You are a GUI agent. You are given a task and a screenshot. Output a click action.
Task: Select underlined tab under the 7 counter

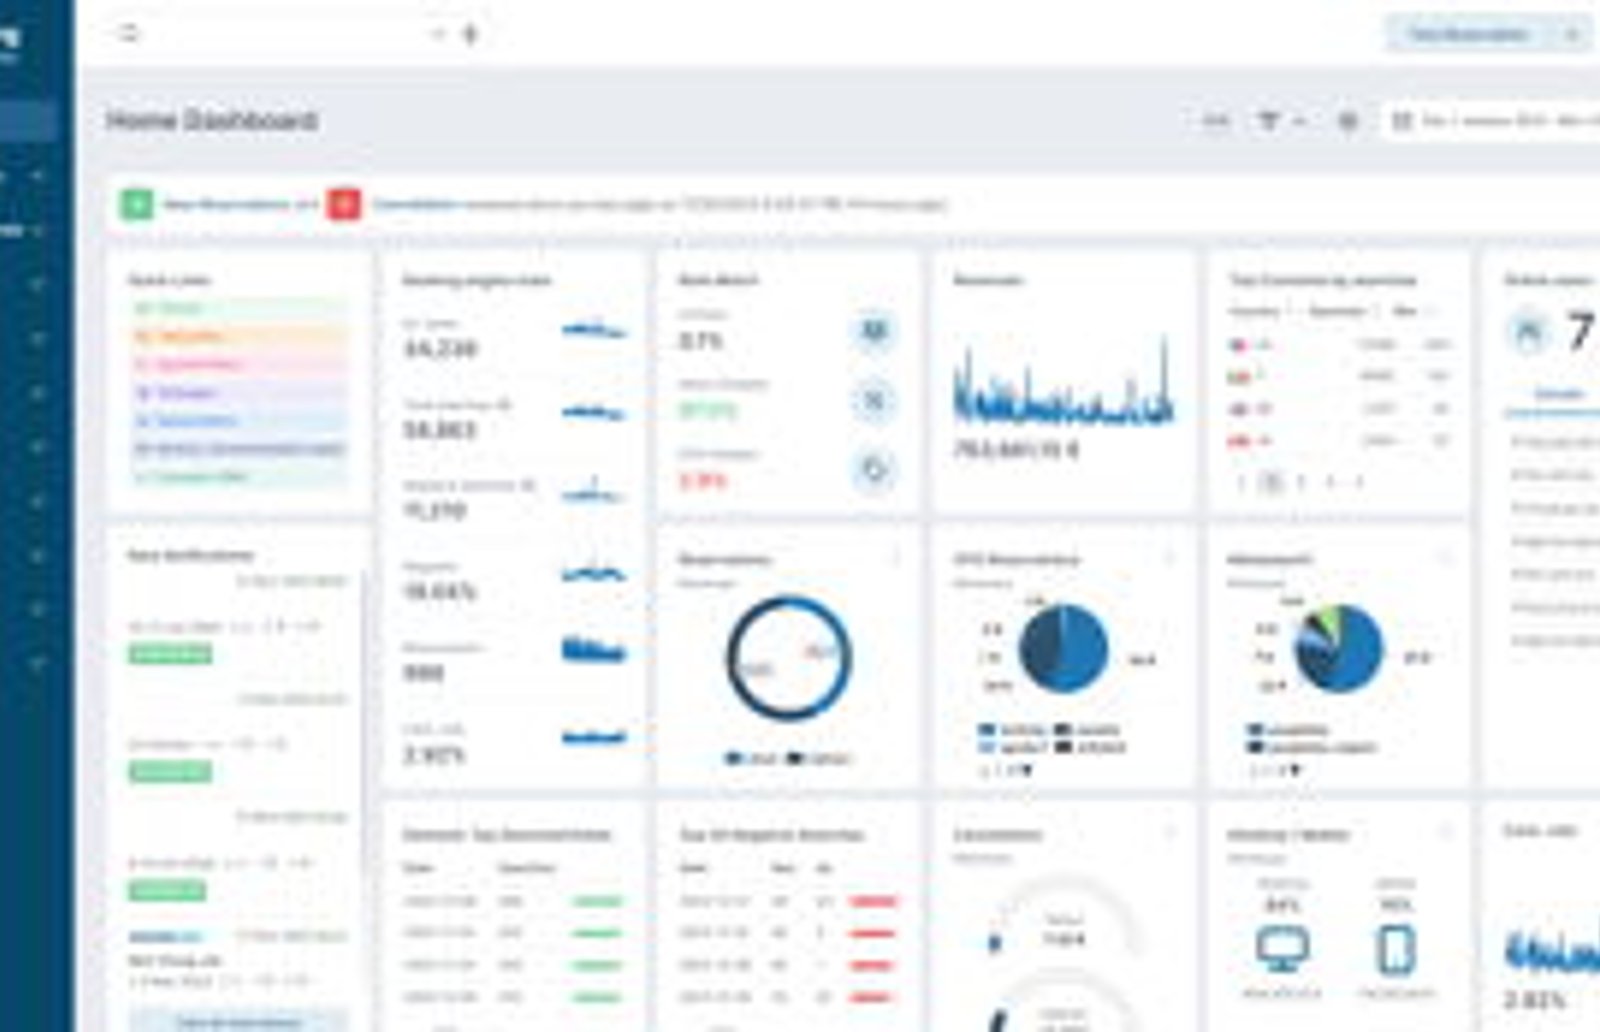1558,395
